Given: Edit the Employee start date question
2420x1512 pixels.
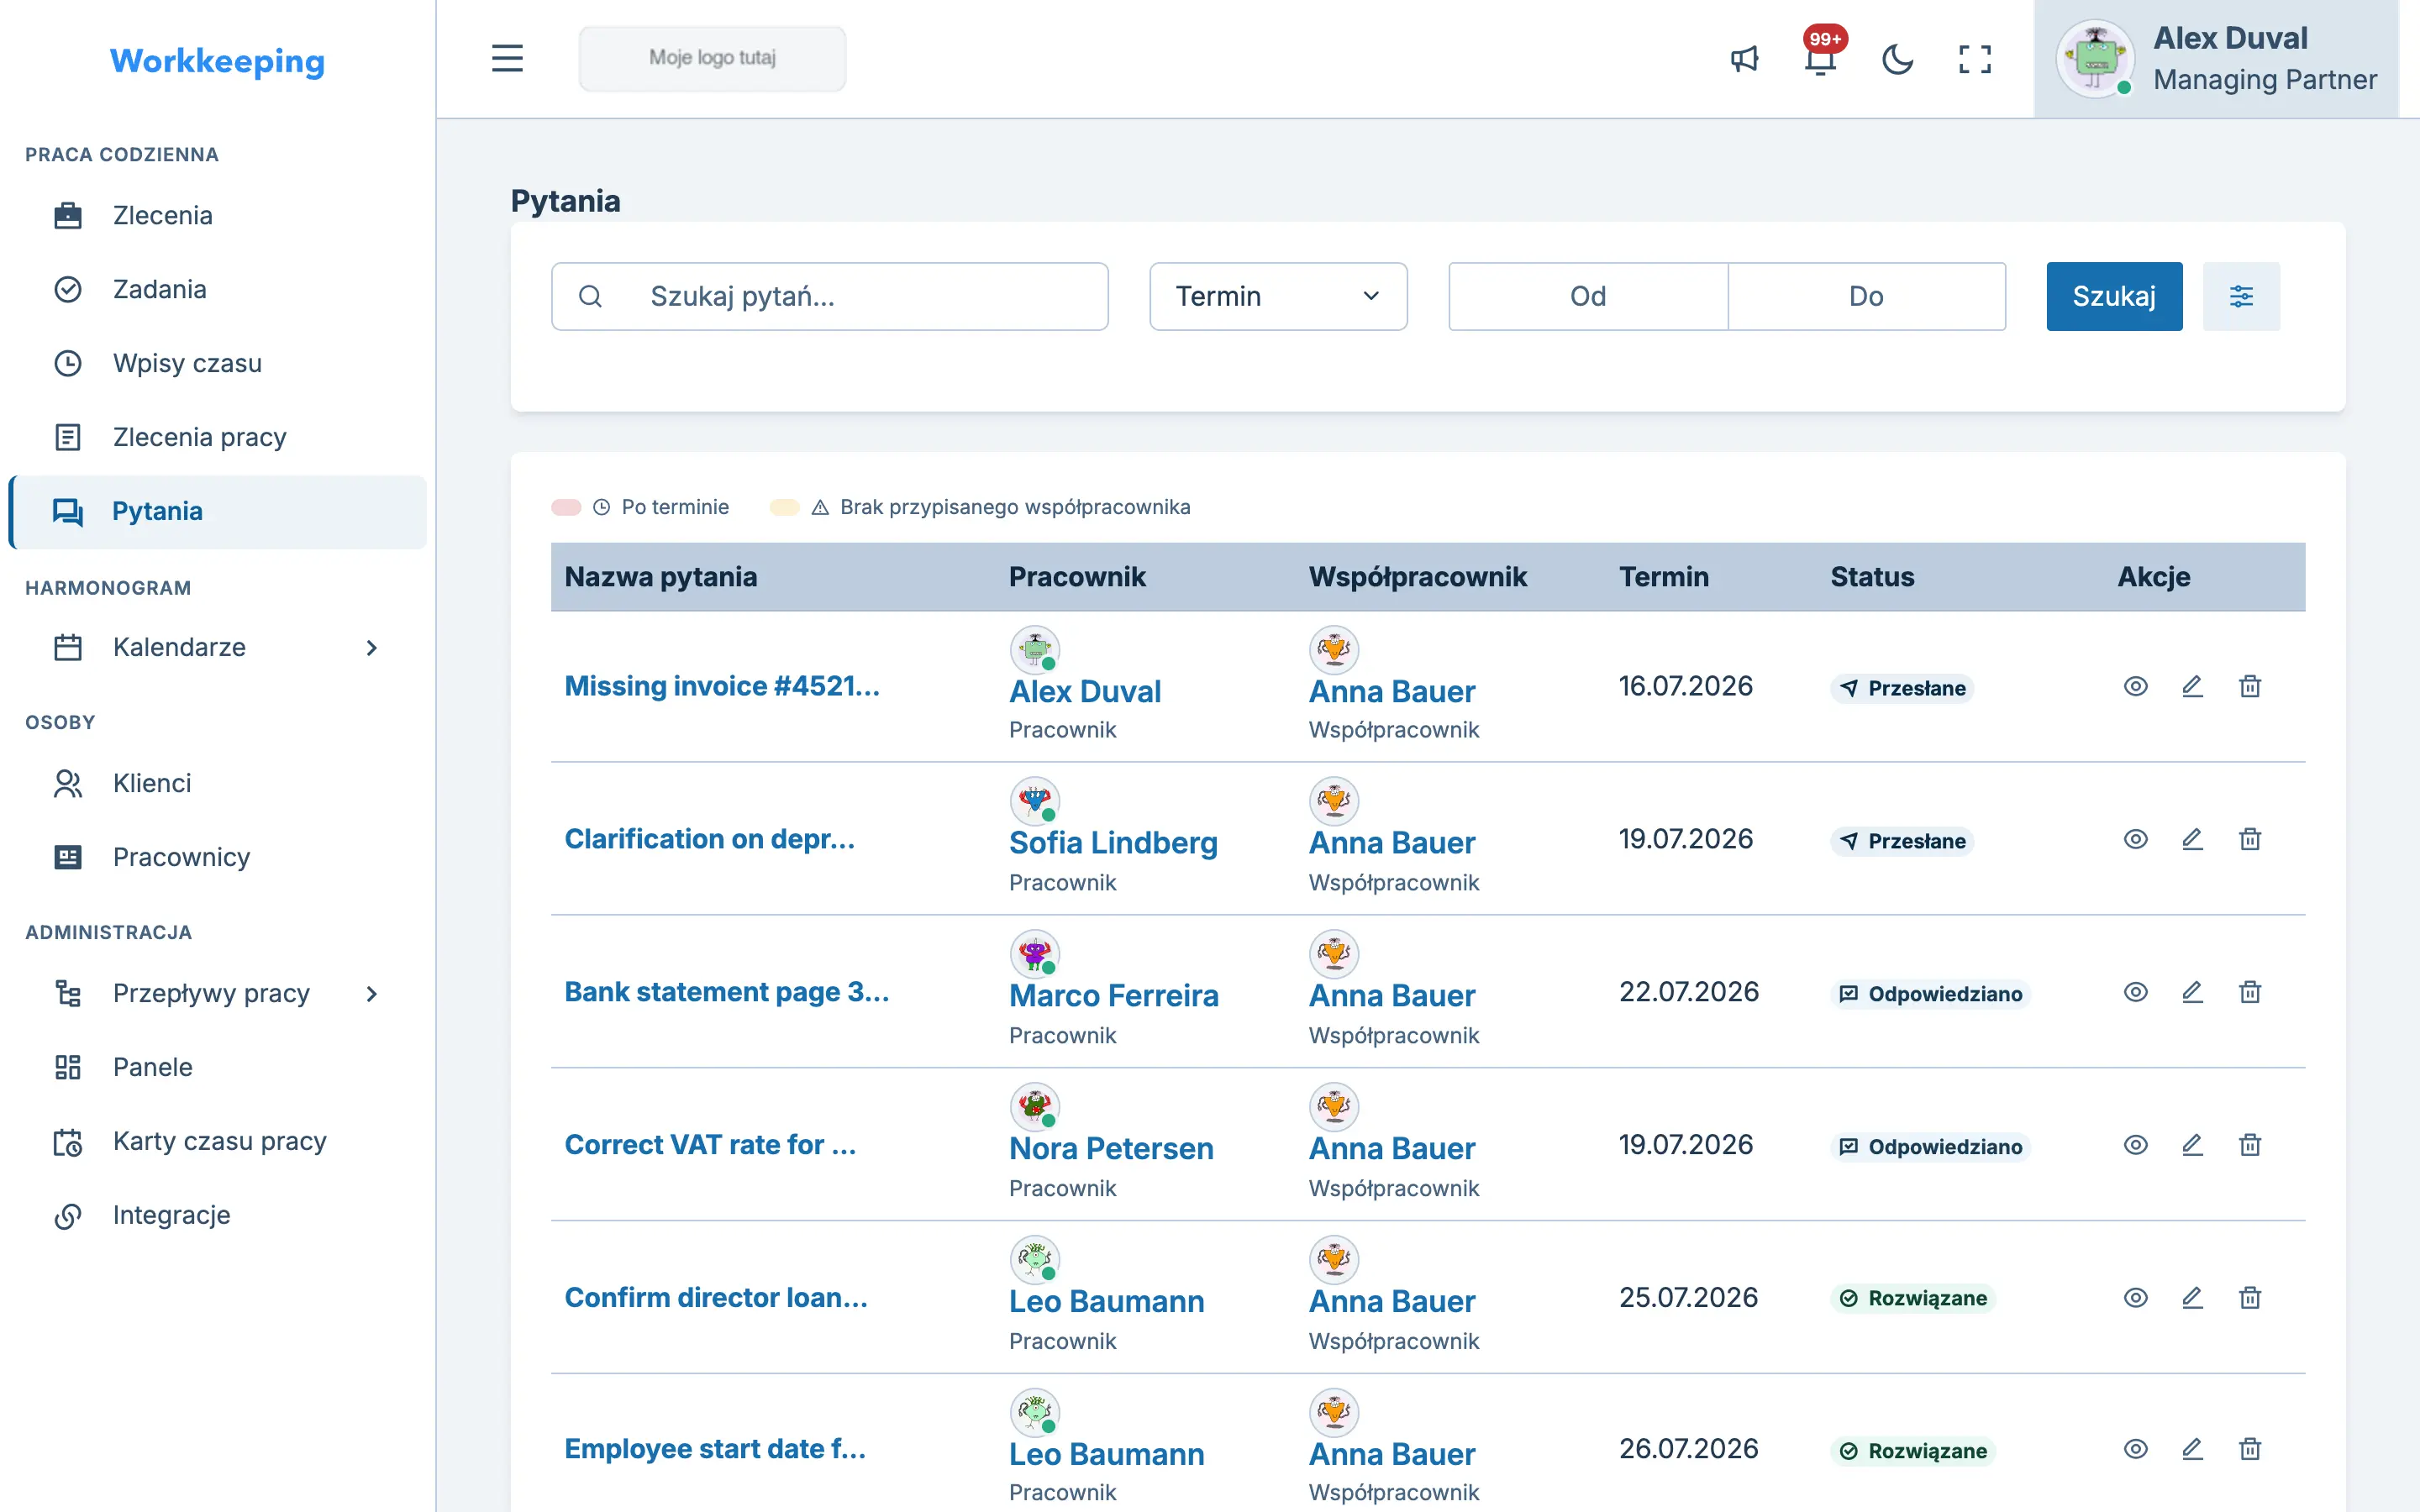Looking at the screenshot, I should tap(2192, 1449).
